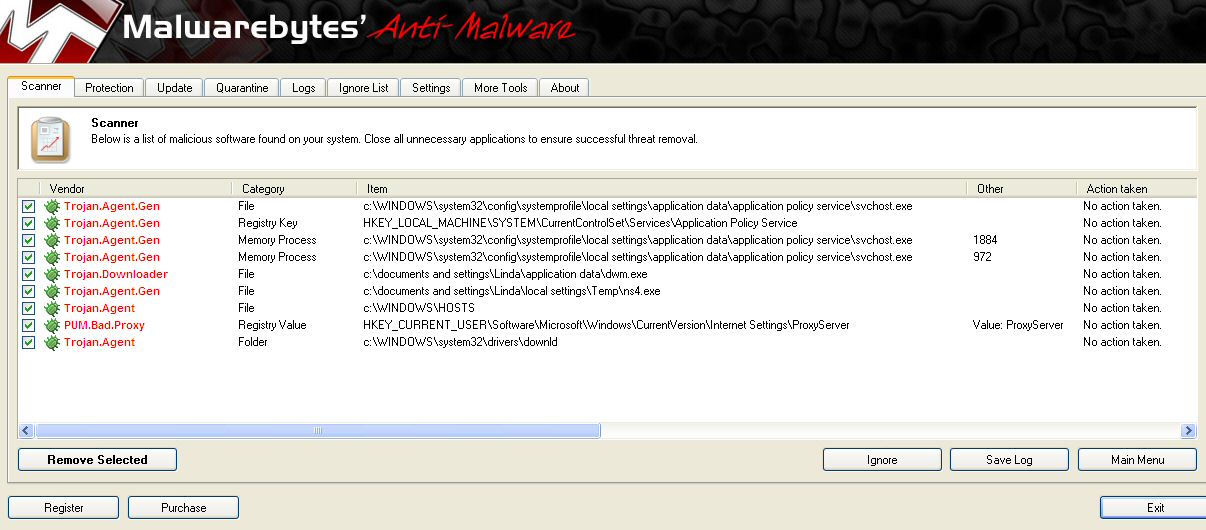This screenshot has width=1206, height=530.
Task: Click the scrollbar right arrow
Action: tap(1189, 431)
